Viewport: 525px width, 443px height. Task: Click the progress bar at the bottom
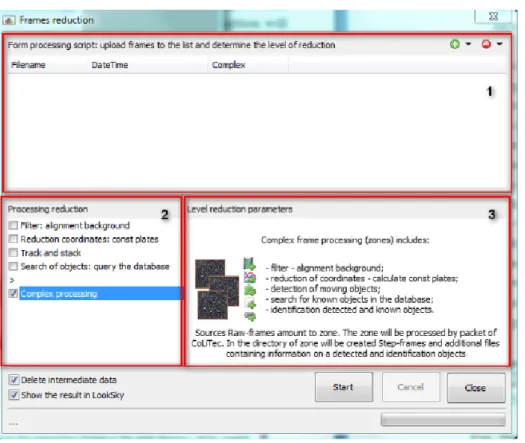click(x=443, y=419)
